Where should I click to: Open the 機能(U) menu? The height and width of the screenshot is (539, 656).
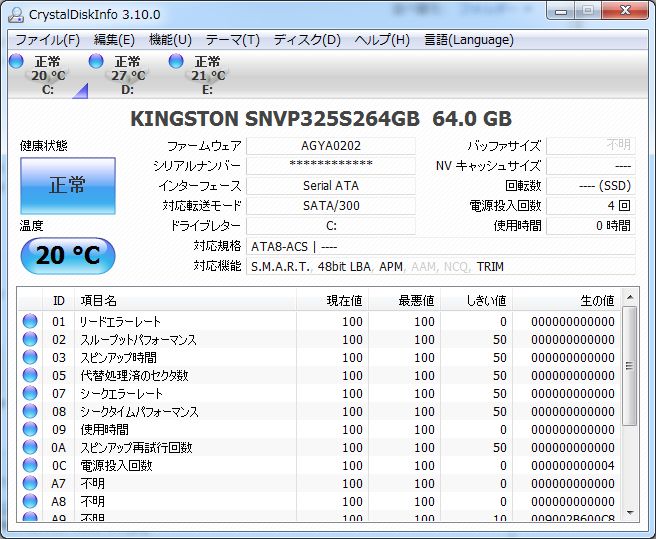coord(170,40)
